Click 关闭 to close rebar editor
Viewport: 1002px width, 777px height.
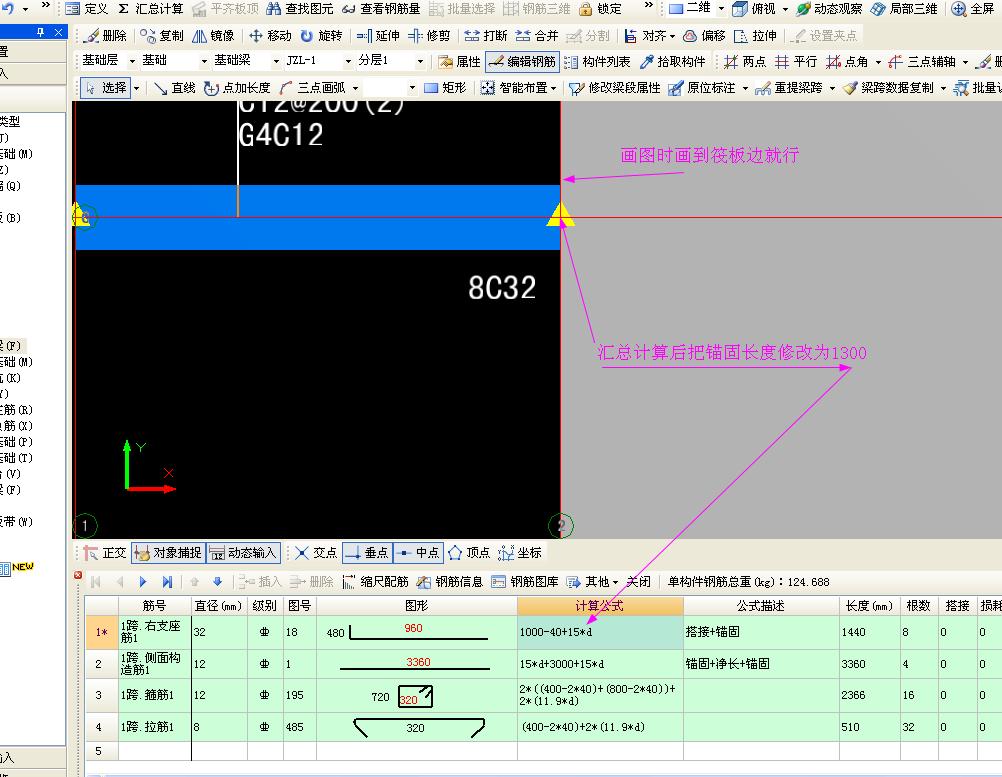click(638, 581)
